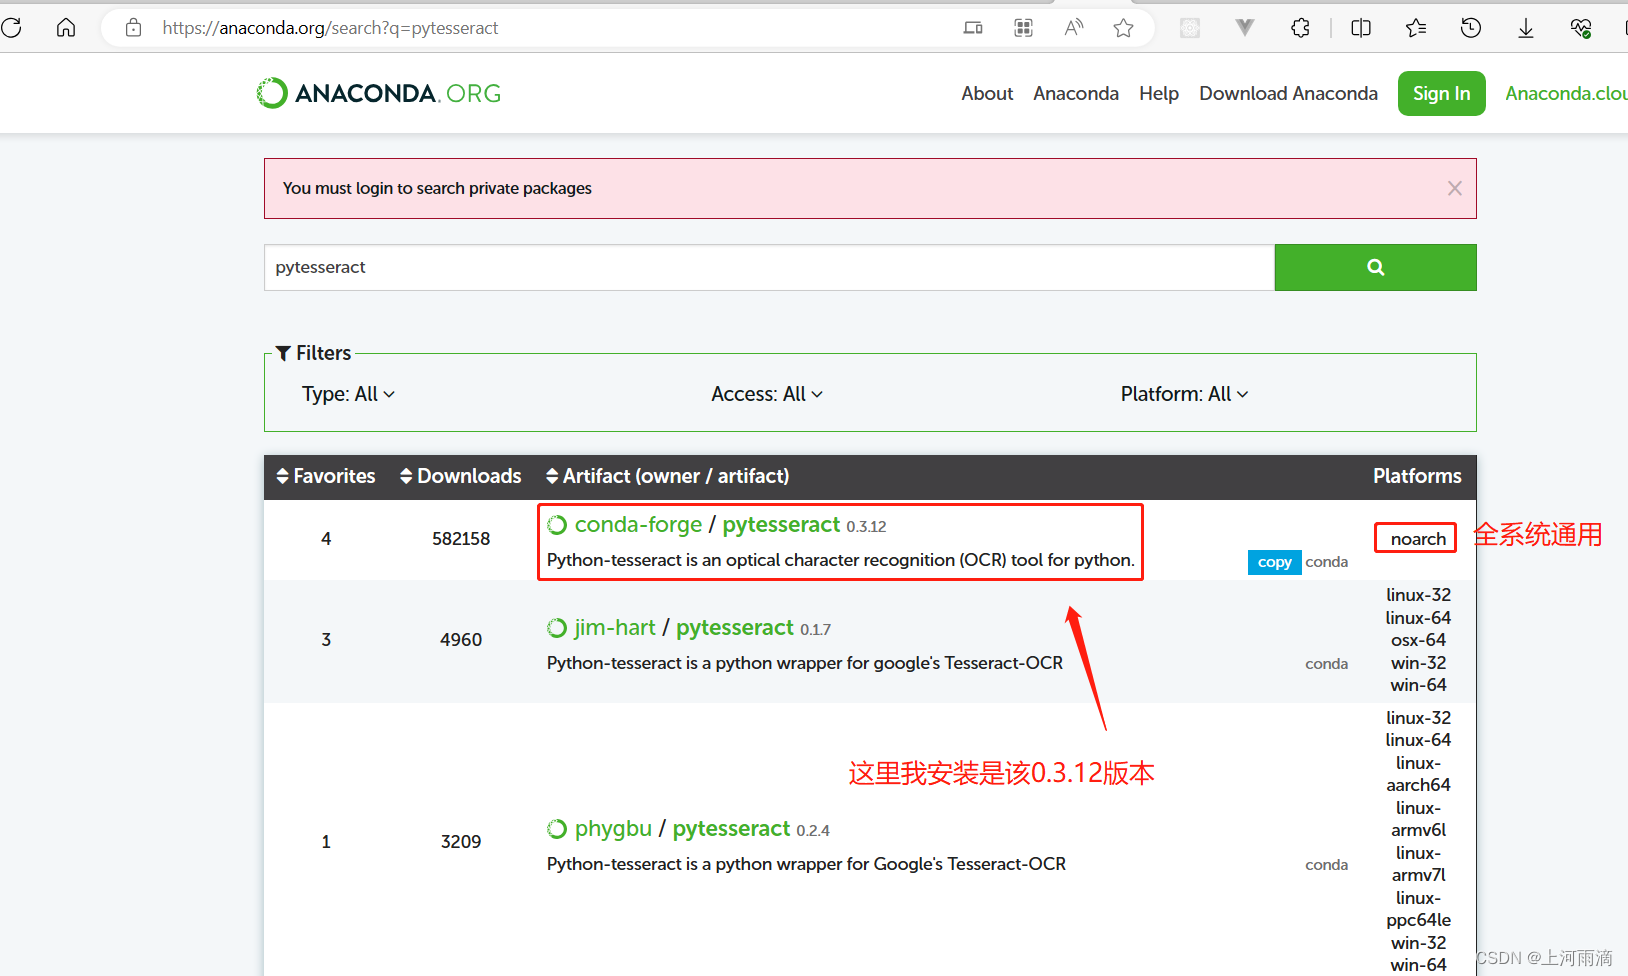The image size is (1628, 976).
Task: Click the Filters funnel icon
Action: pyautogui.click(x=283, y=353)
